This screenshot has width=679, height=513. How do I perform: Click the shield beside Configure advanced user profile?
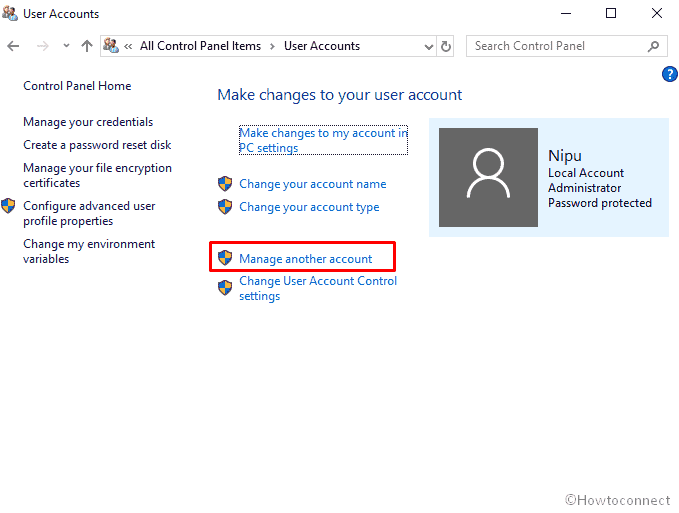8,206
